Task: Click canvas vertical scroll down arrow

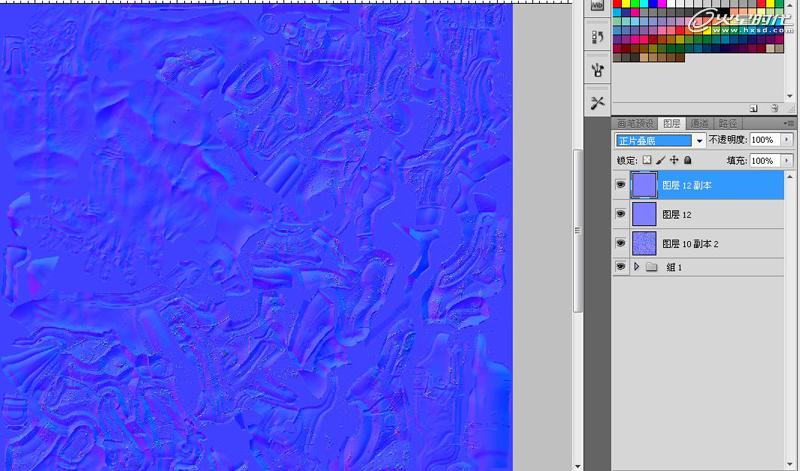Action: click(578, 466)
